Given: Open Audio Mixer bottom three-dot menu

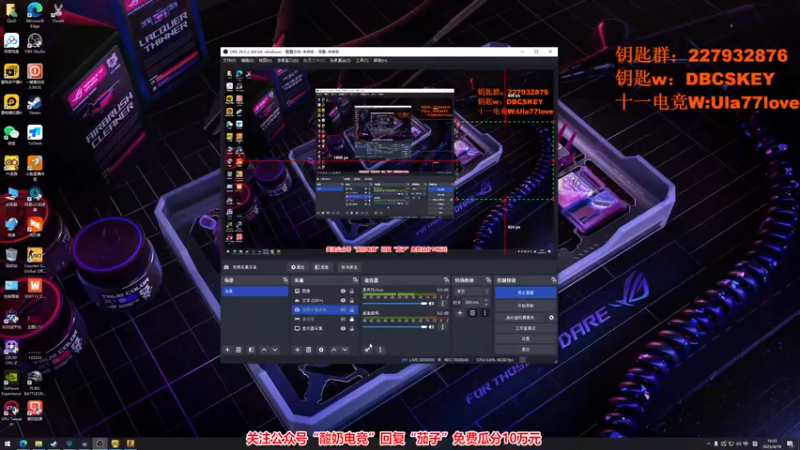Looking at the screenshot, I should click(x=380, y=349).
